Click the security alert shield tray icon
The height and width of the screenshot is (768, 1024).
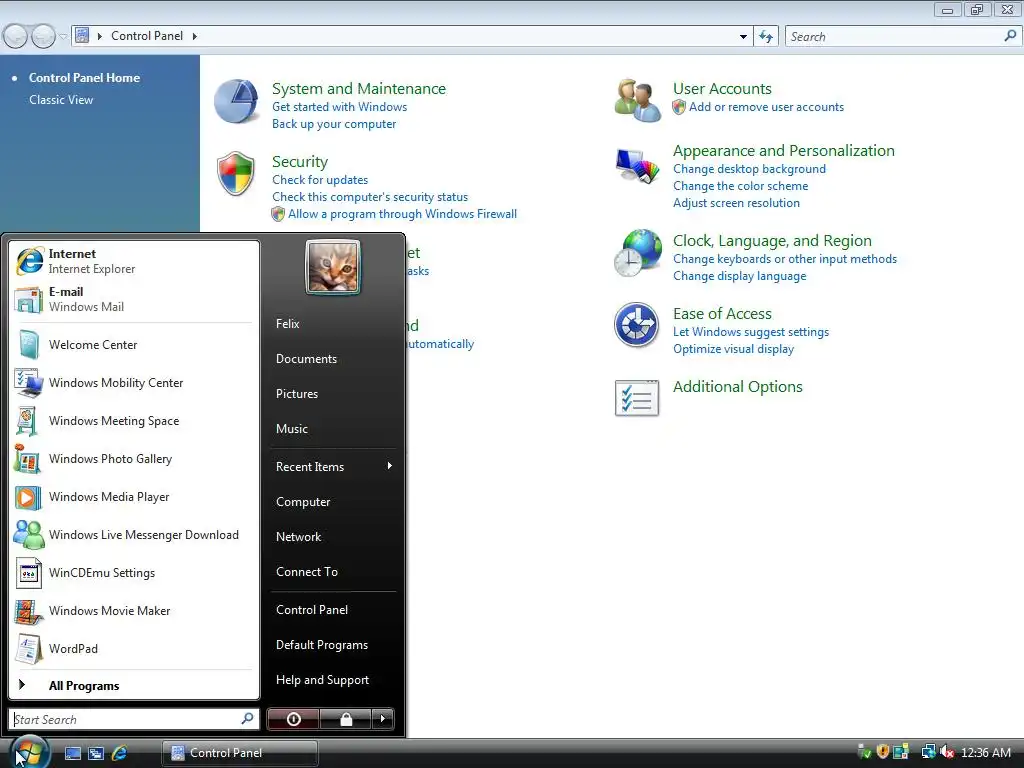882,752
